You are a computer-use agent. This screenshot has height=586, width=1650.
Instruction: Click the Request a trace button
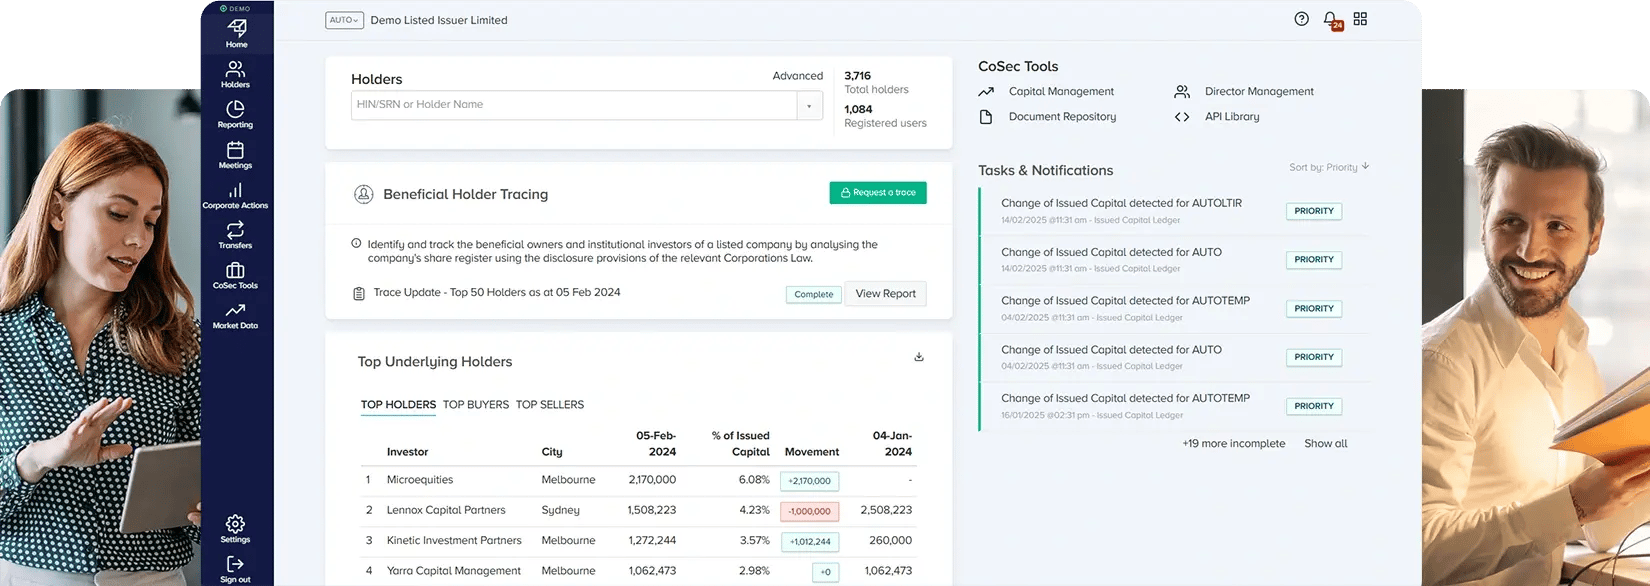click(878, 193)
